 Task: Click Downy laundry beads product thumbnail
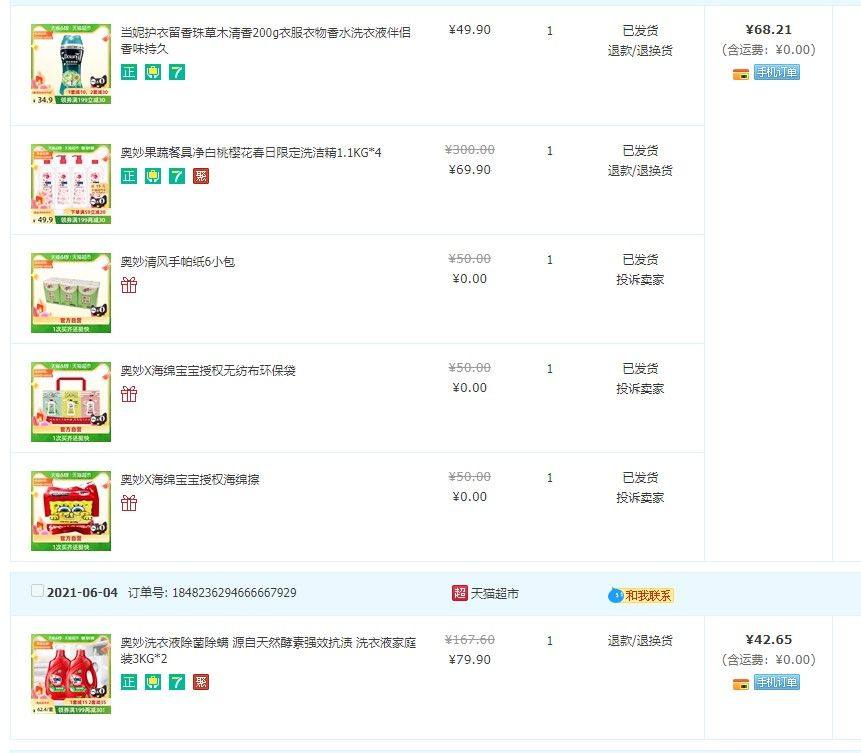click(x=71, y=64)
